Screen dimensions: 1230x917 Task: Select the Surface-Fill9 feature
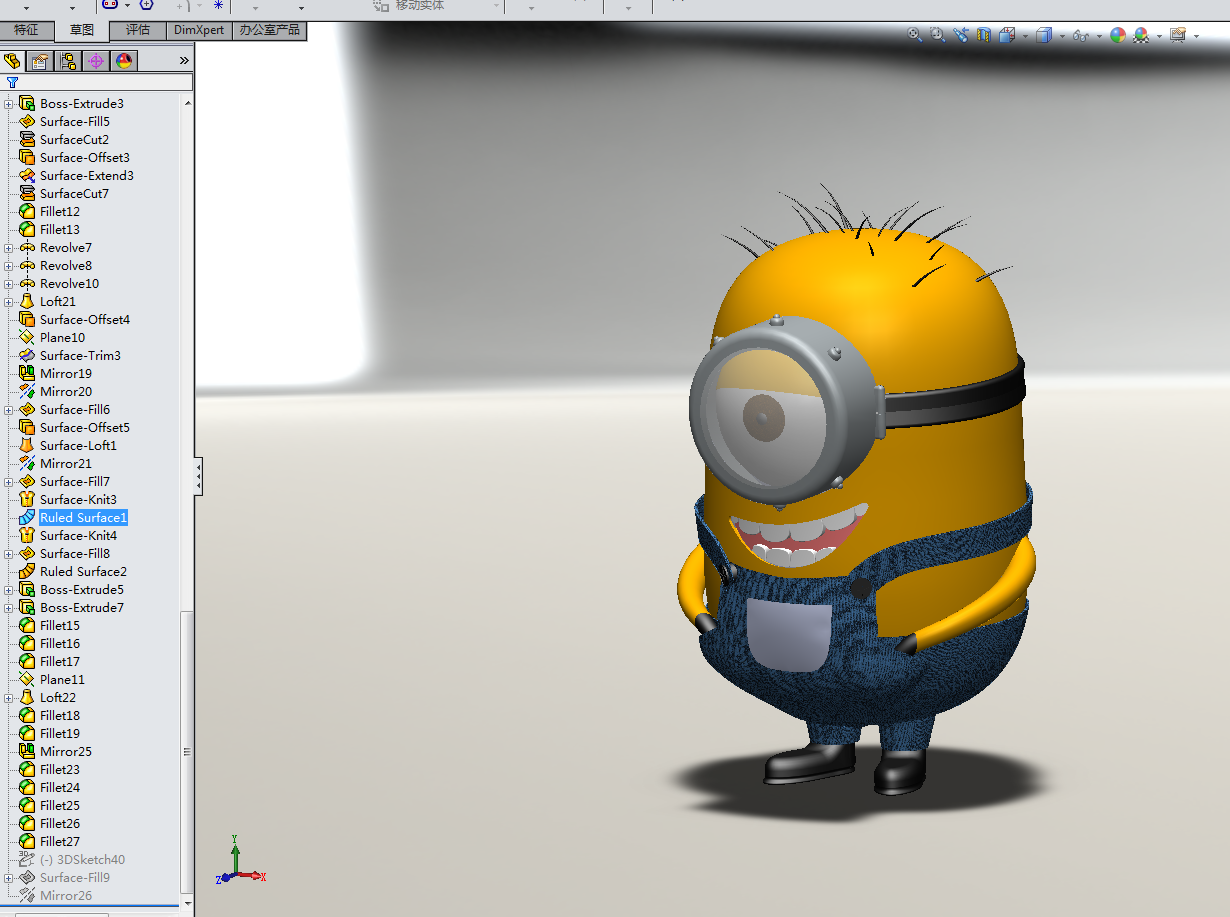coord(75,878)
